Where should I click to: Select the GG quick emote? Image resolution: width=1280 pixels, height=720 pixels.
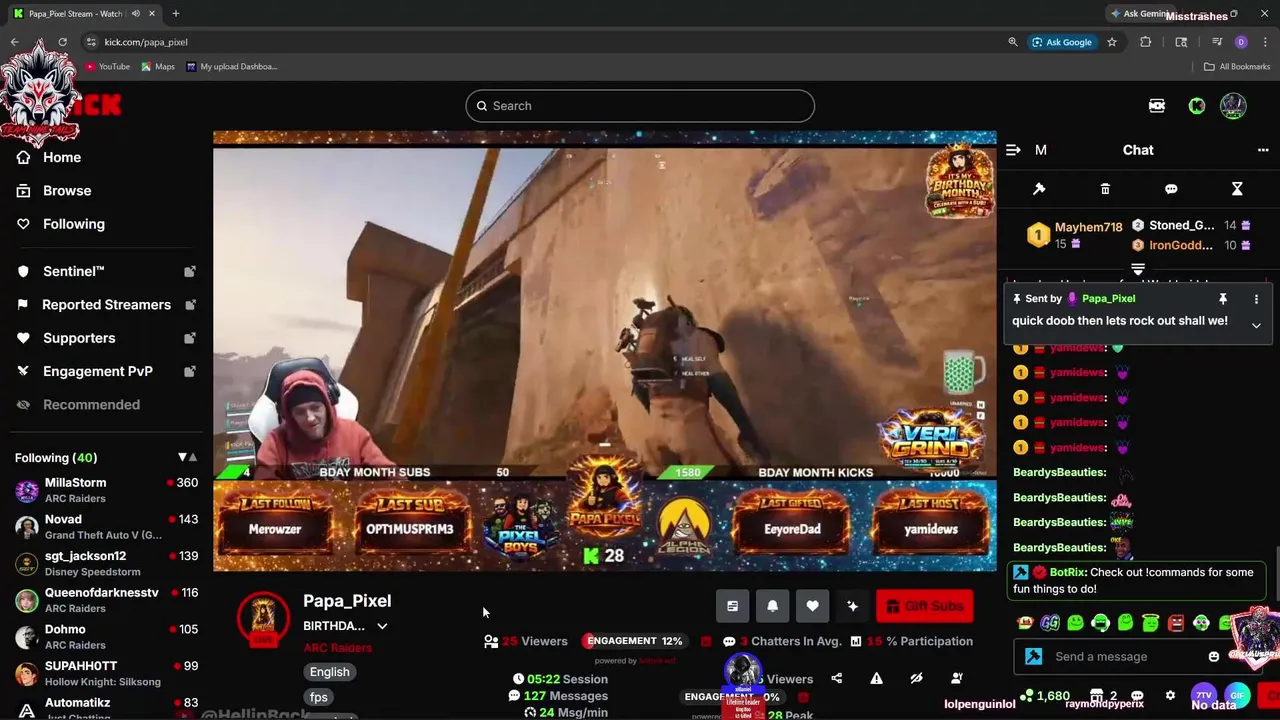point(1050,623)
